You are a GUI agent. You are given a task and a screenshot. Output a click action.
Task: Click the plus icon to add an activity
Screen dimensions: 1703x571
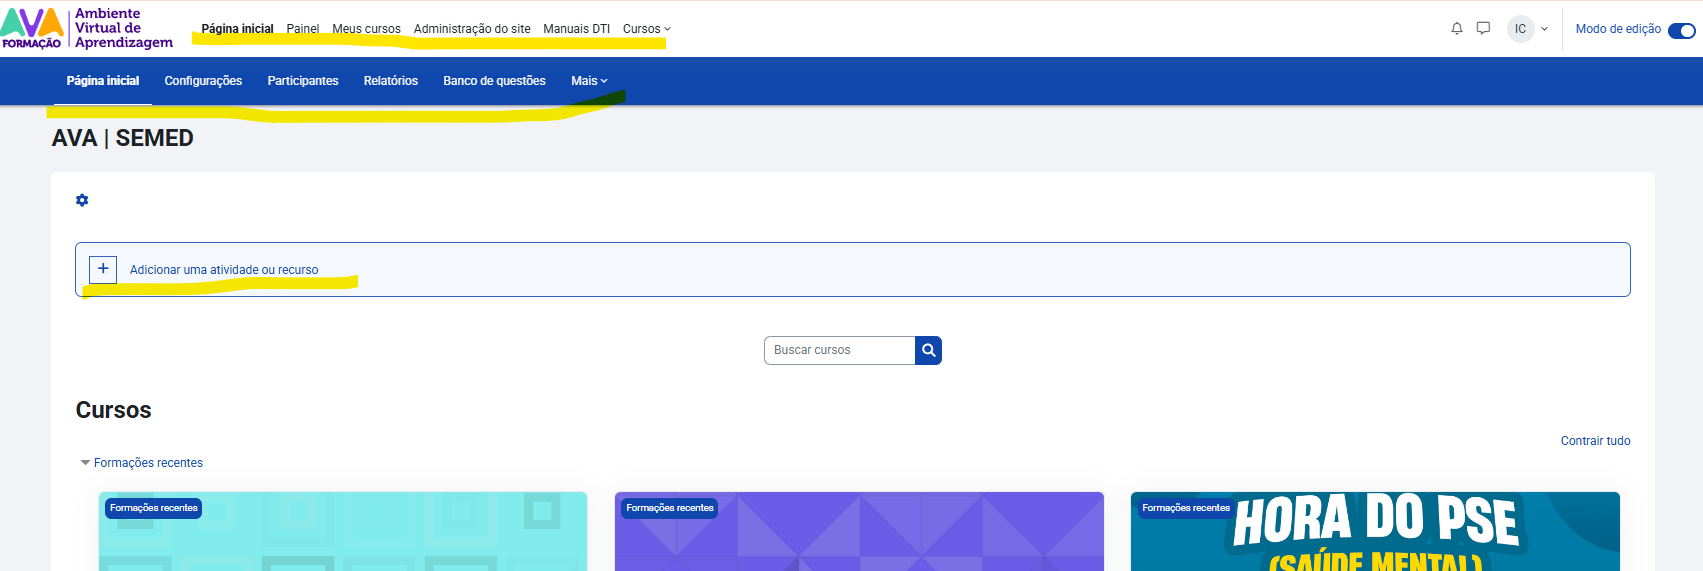click(103, 269)
